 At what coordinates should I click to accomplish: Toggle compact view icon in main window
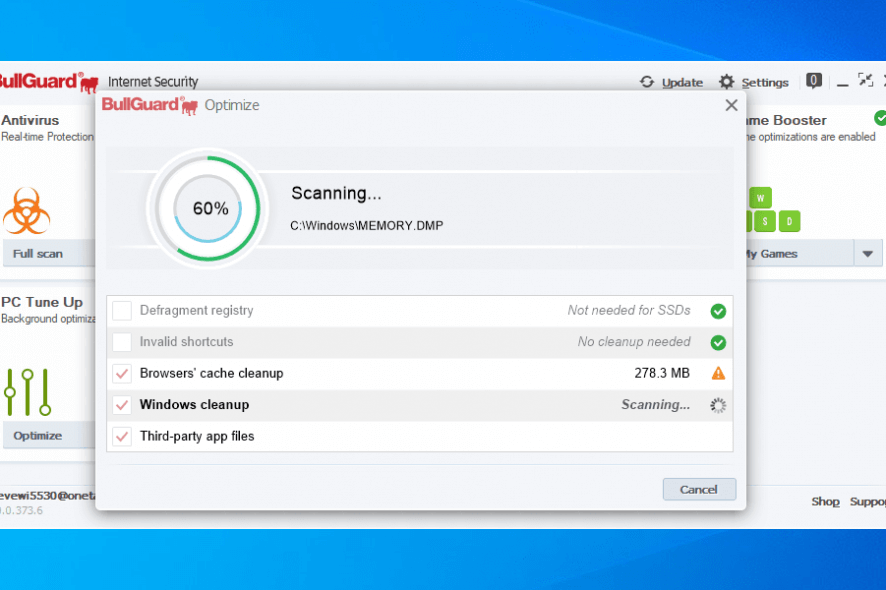point(865,80)
